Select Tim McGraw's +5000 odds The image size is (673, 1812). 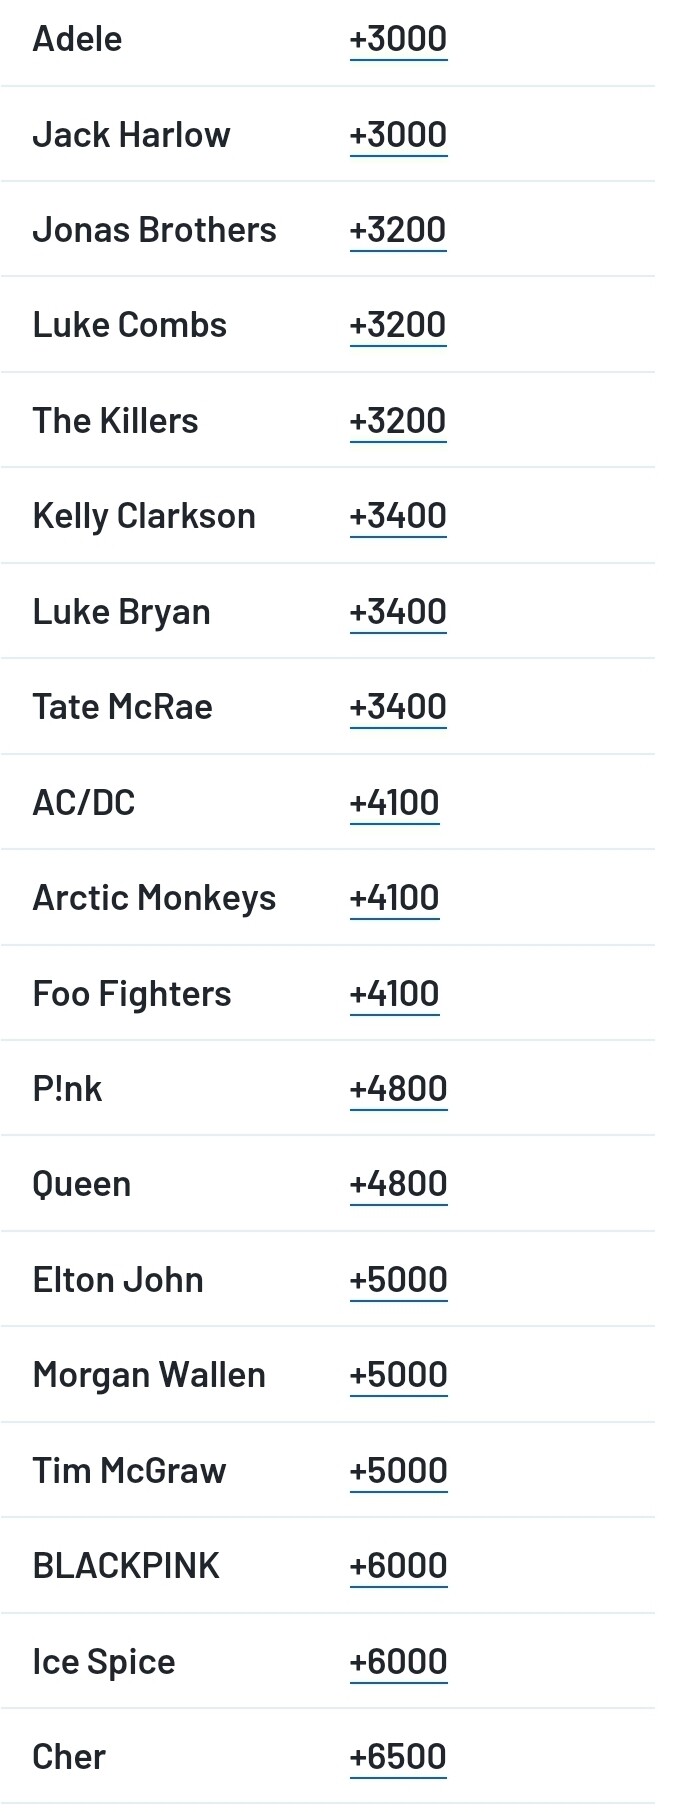(x=398, y=1471)
